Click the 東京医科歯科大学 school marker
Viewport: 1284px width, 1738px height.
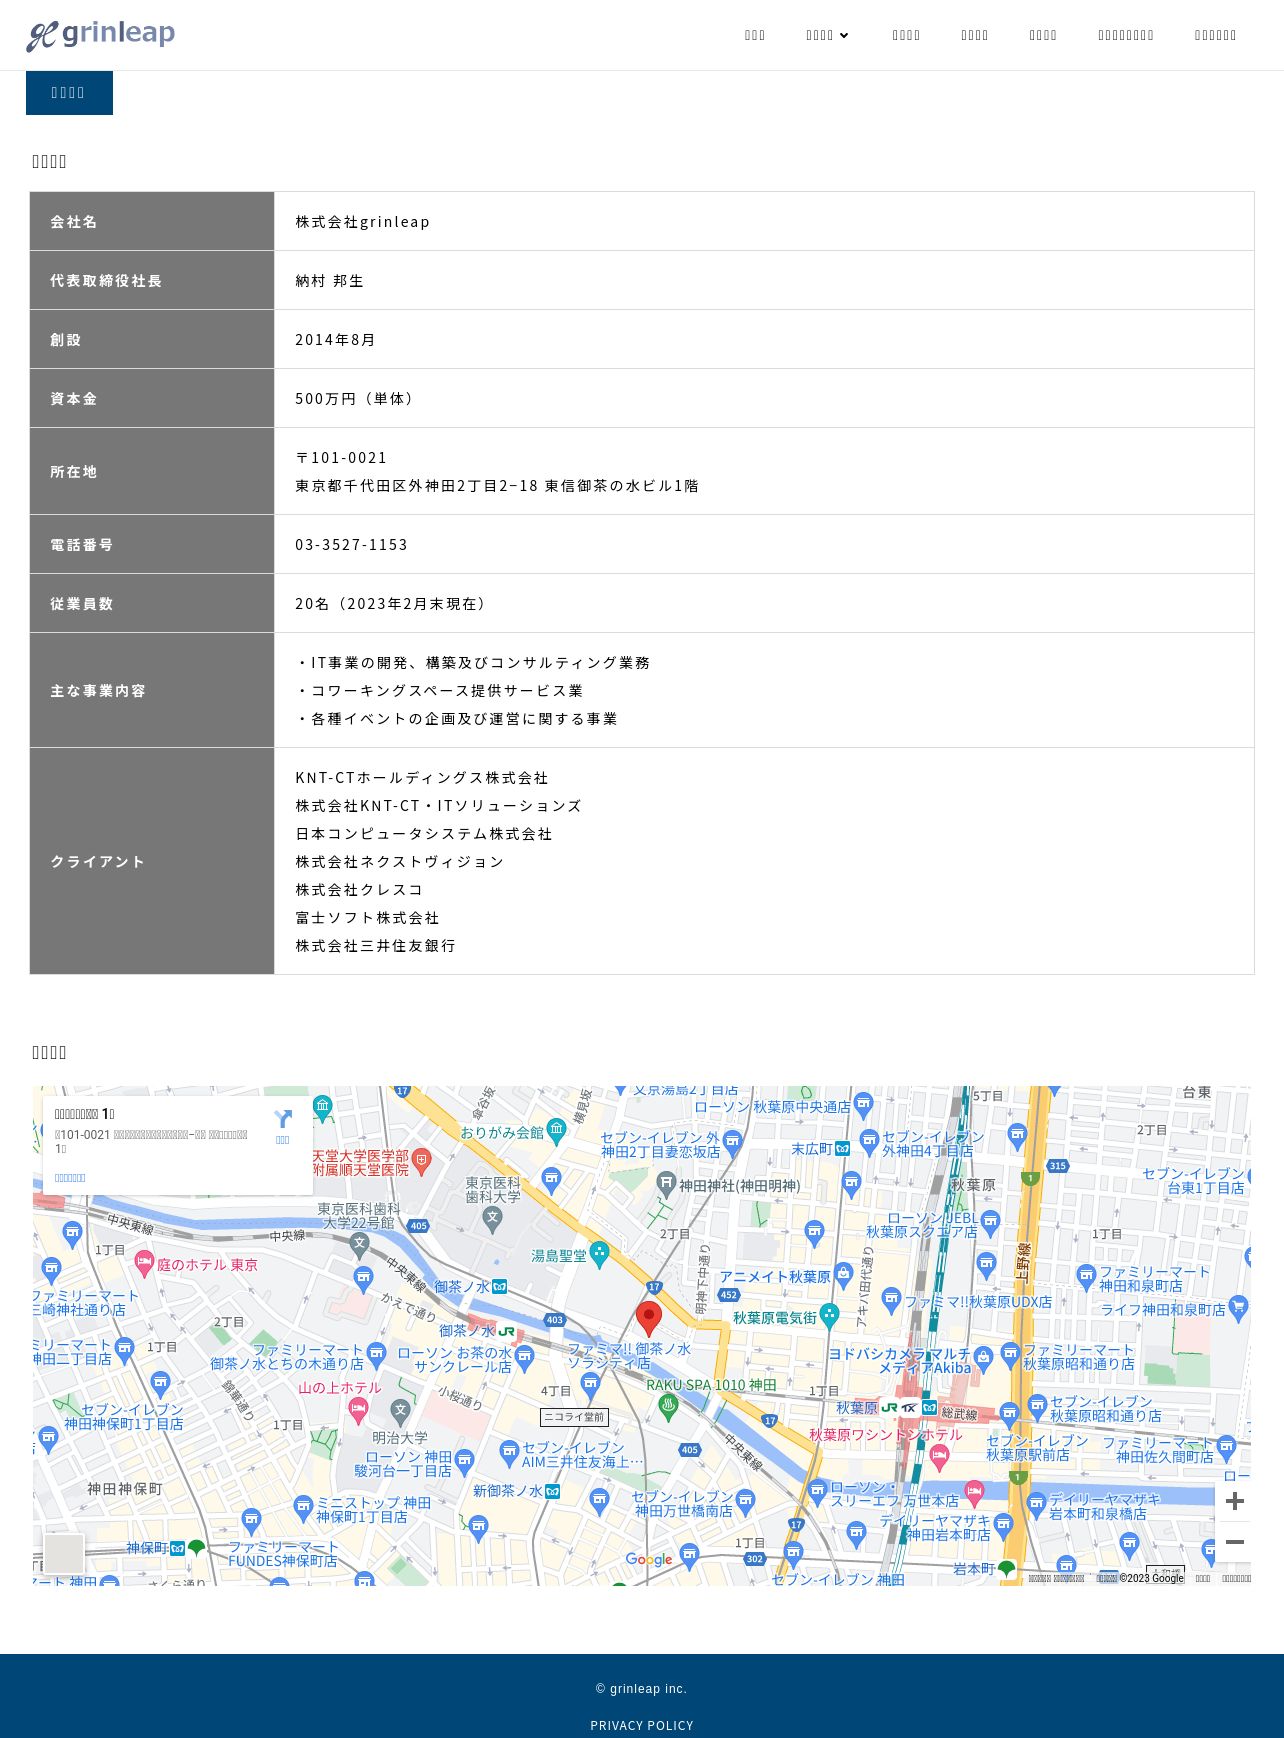click(x=491, y=1218)
